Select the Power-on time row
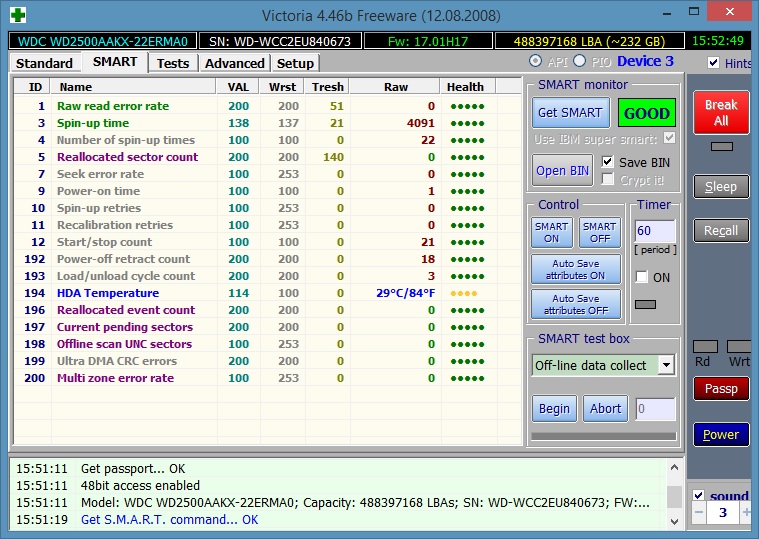This screenshot has height=539, width=759. (268, 191)
